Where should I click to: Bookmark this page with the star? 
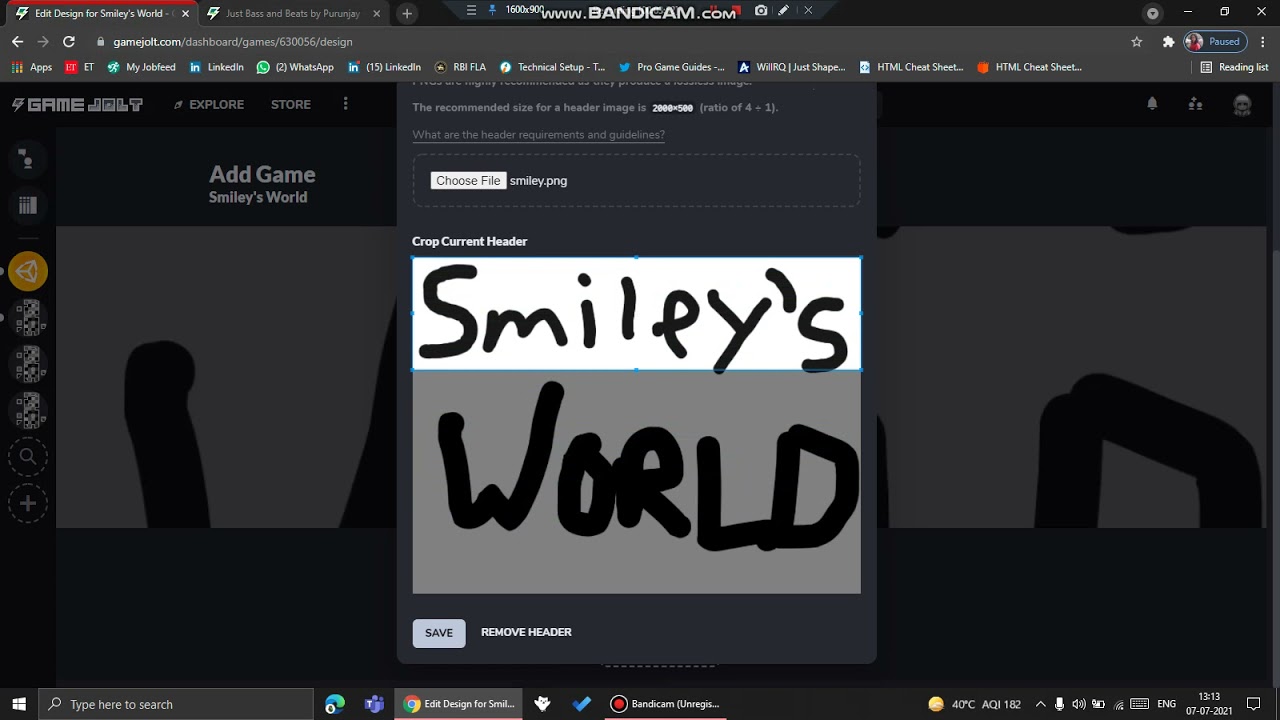point(1137,42)
